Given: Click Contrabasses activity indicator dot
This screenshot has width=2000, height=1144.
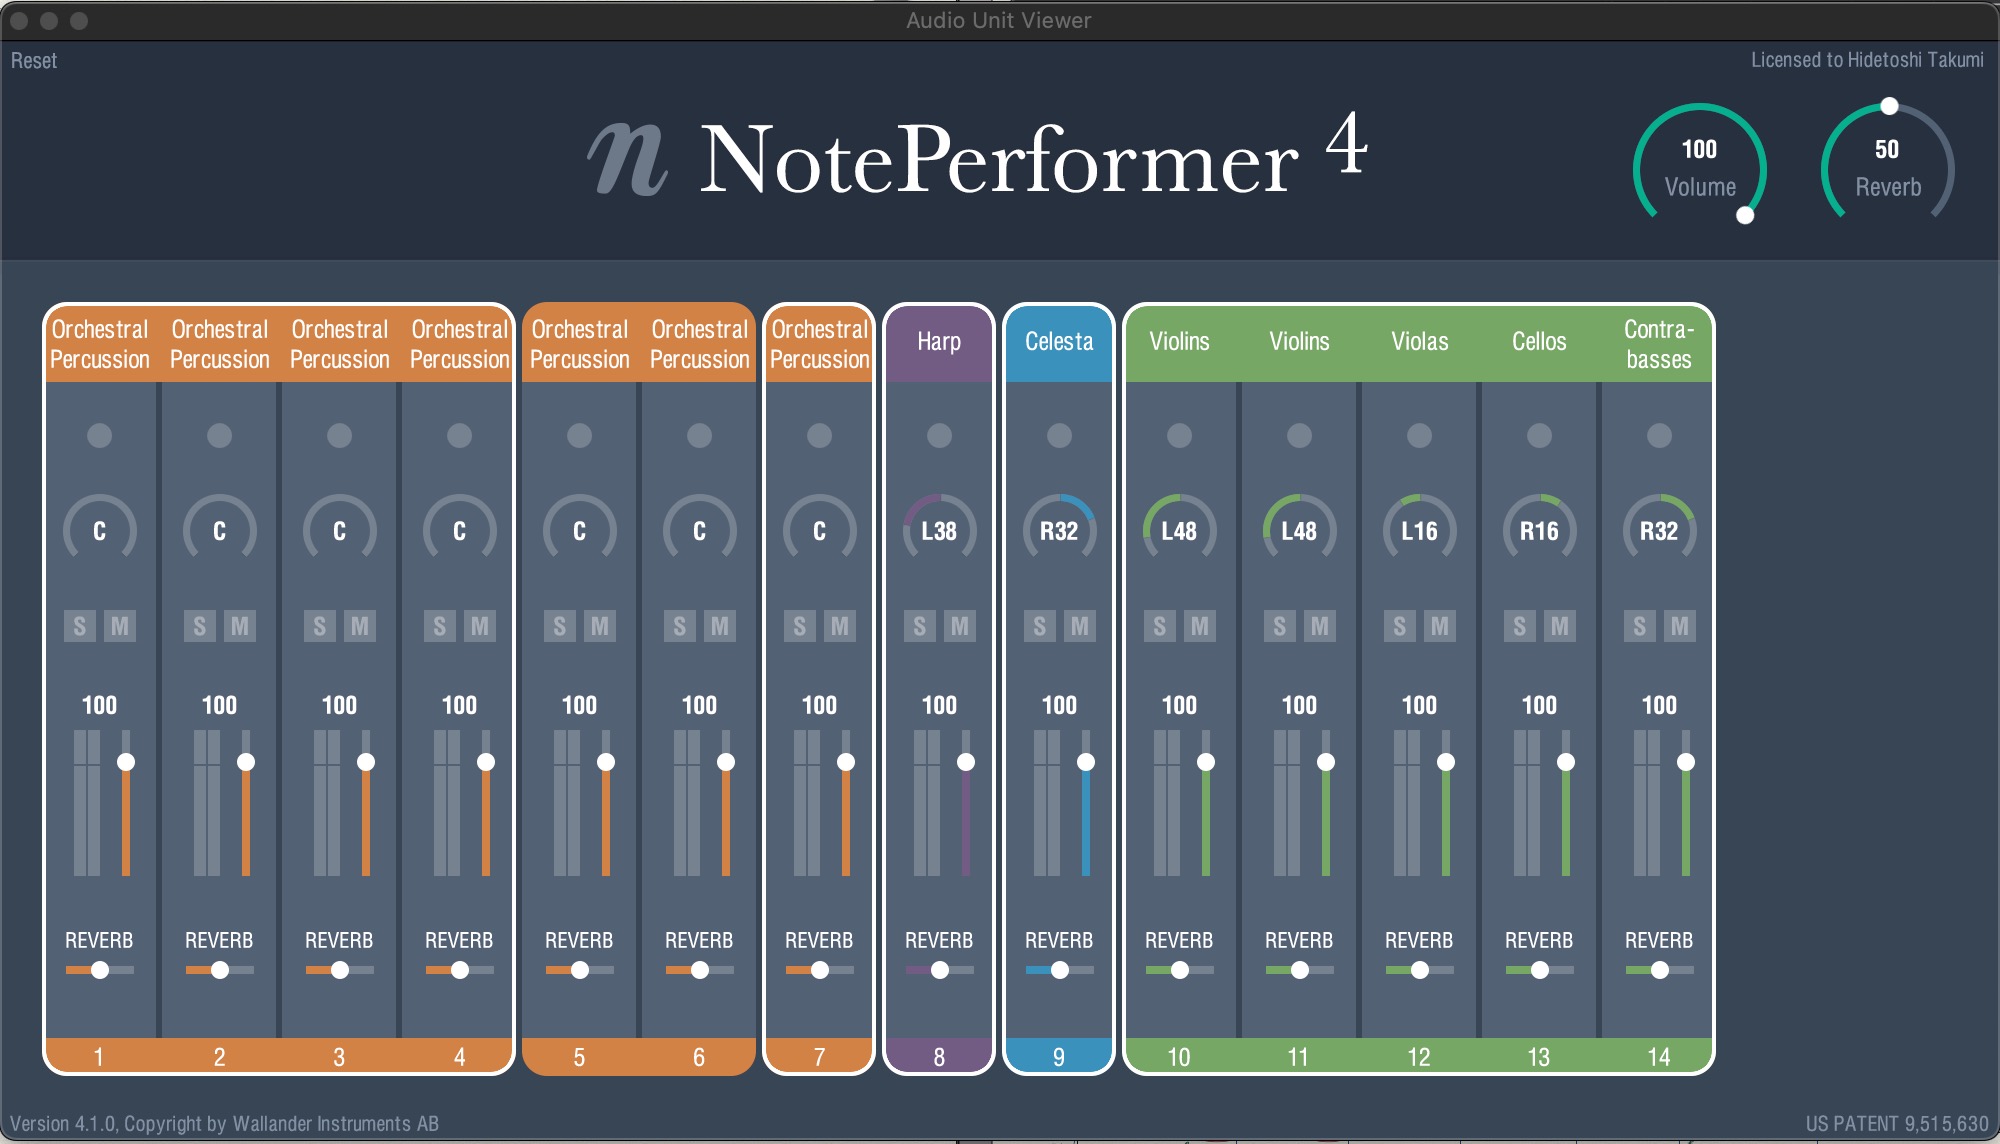Looking at the screenshot, I should point(1659,435).
